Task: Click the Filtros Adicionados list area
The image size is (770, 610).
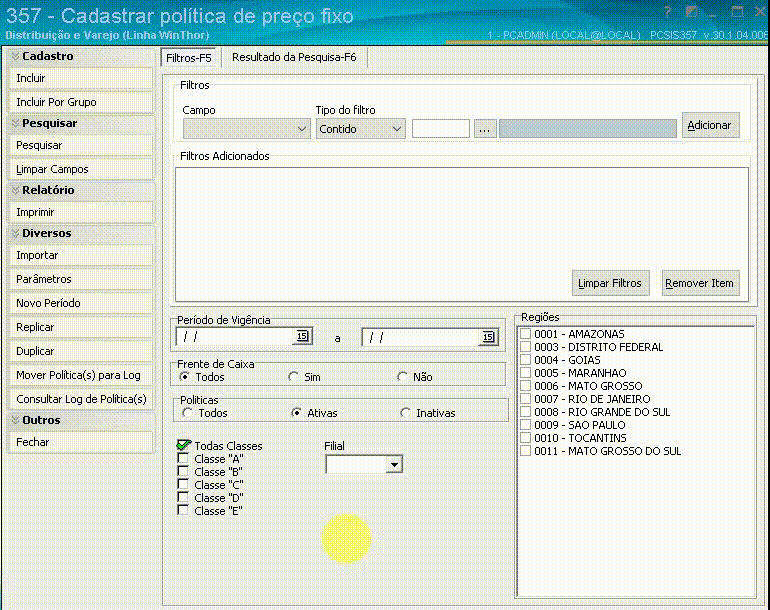Action: click(x=462, y=234)
